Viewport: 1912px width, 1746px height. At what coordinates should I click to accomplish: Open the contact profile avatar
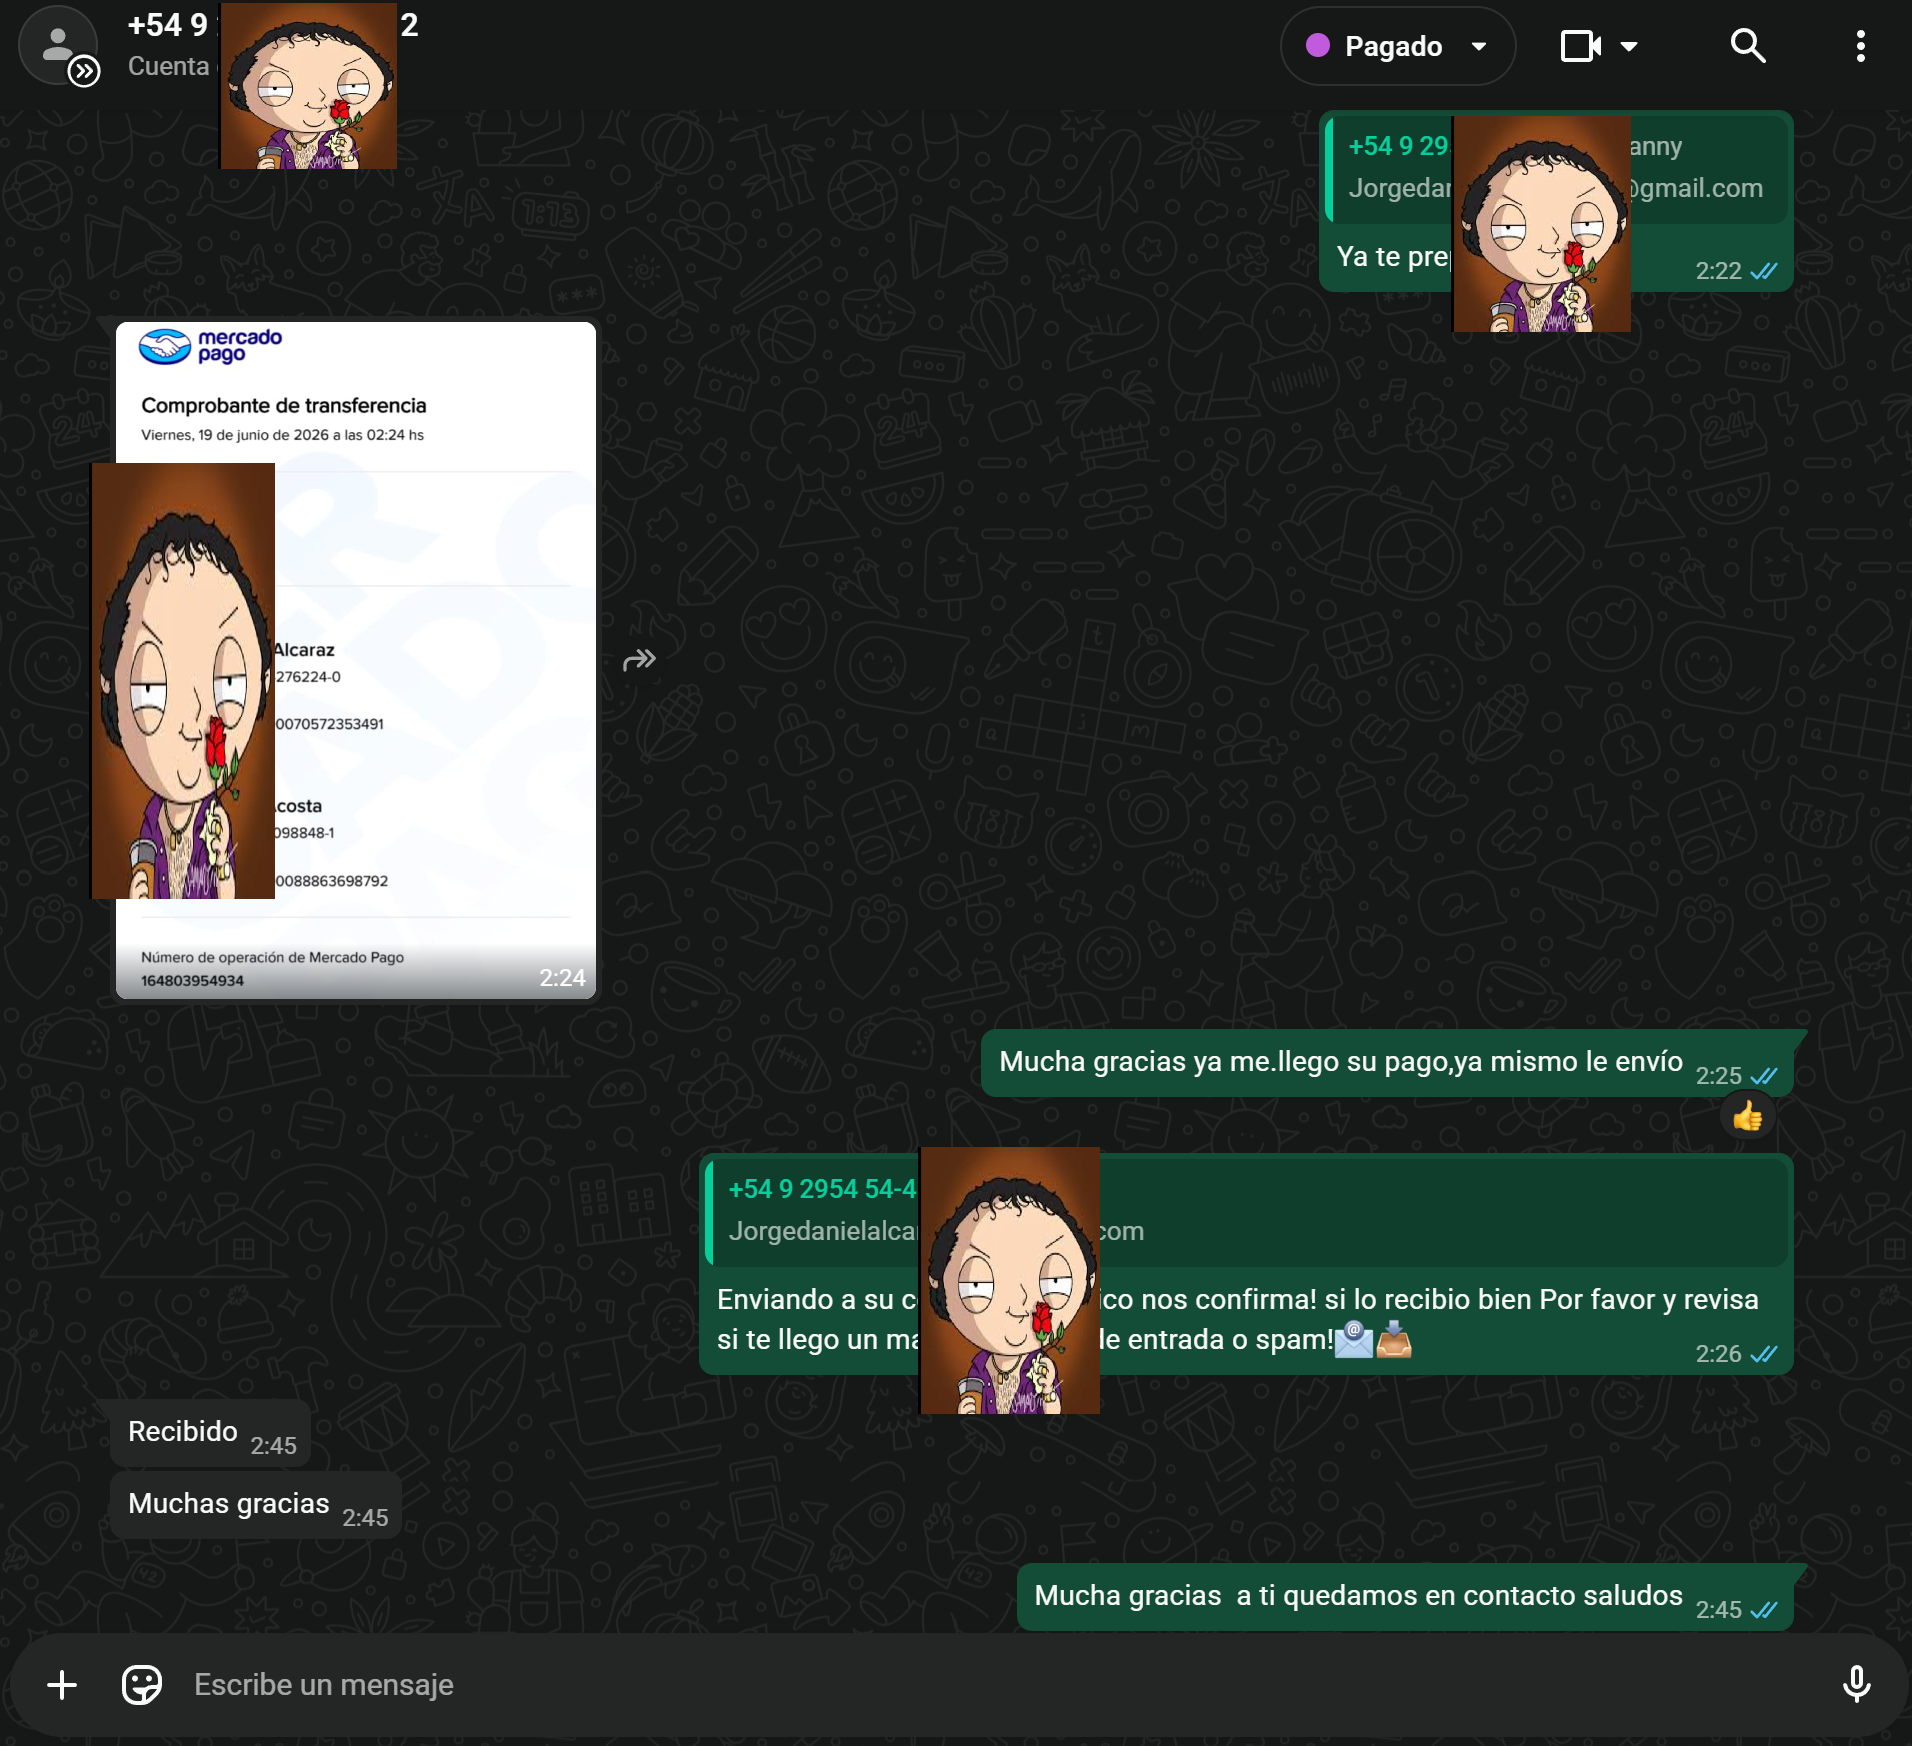[58, 46]
